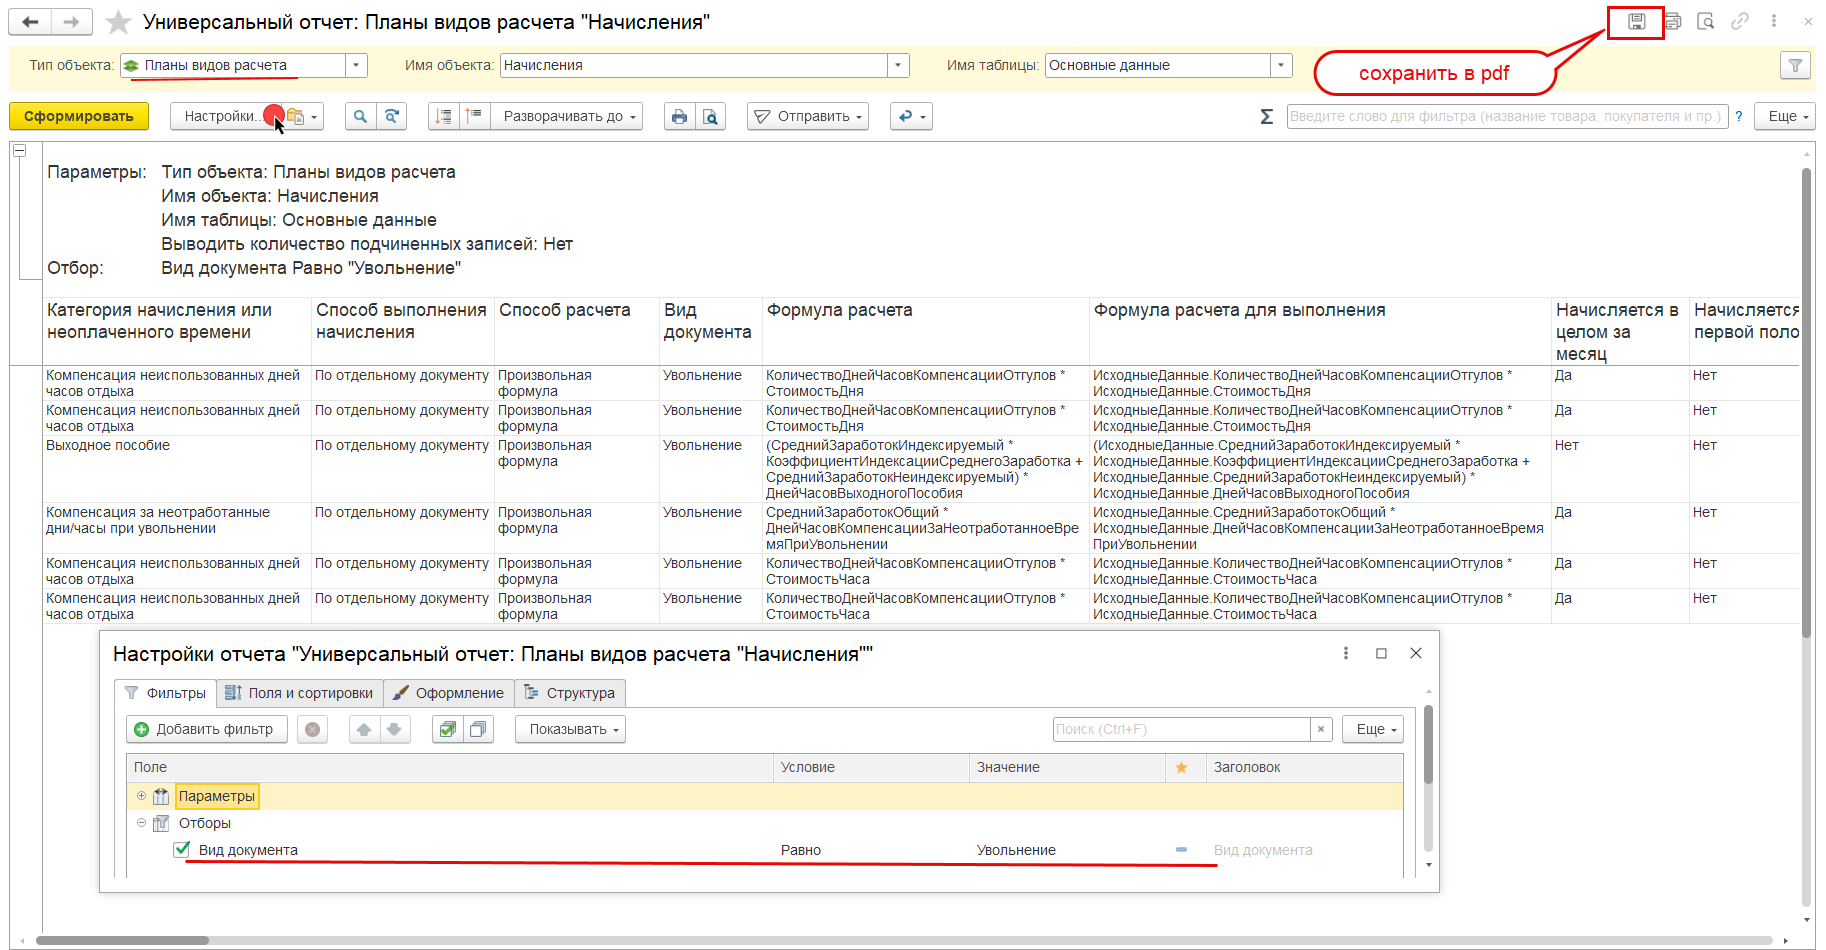Click the save (floppy disk) icon in title bar
Screen dimensions: 1826x950
click(1636, 22)
